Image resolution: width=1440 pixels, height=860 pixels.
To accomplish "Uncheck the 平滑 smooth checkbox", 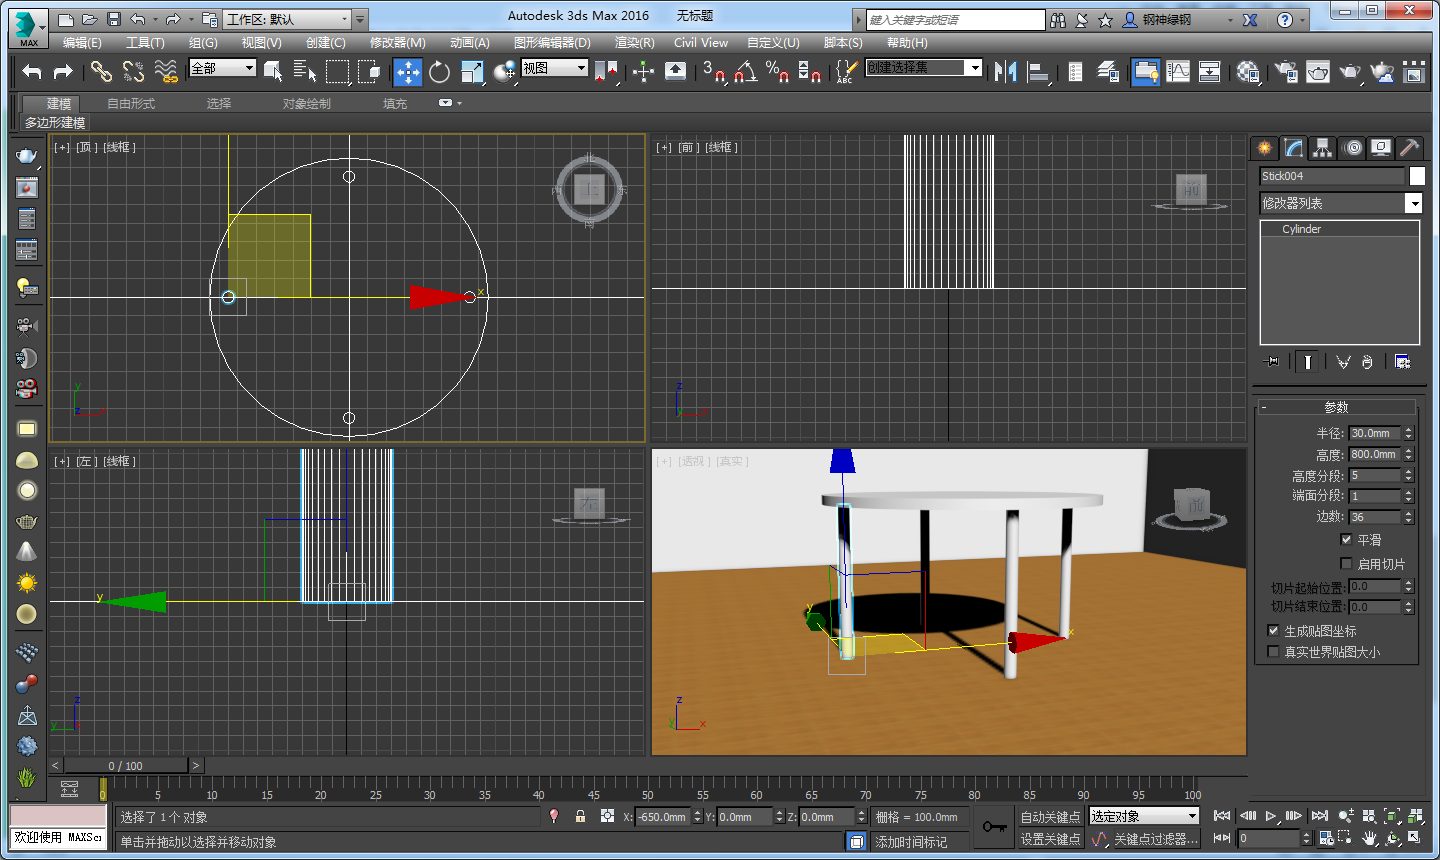I will [1346, 539].
